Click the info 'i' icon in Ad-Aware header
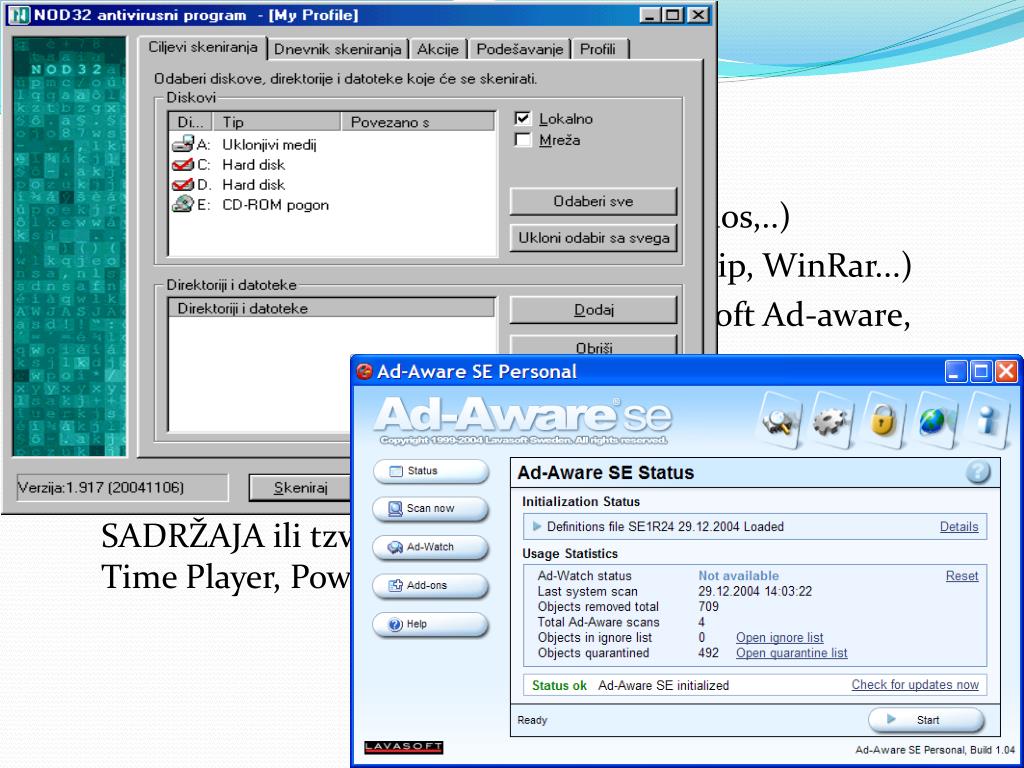 [988, 421]
